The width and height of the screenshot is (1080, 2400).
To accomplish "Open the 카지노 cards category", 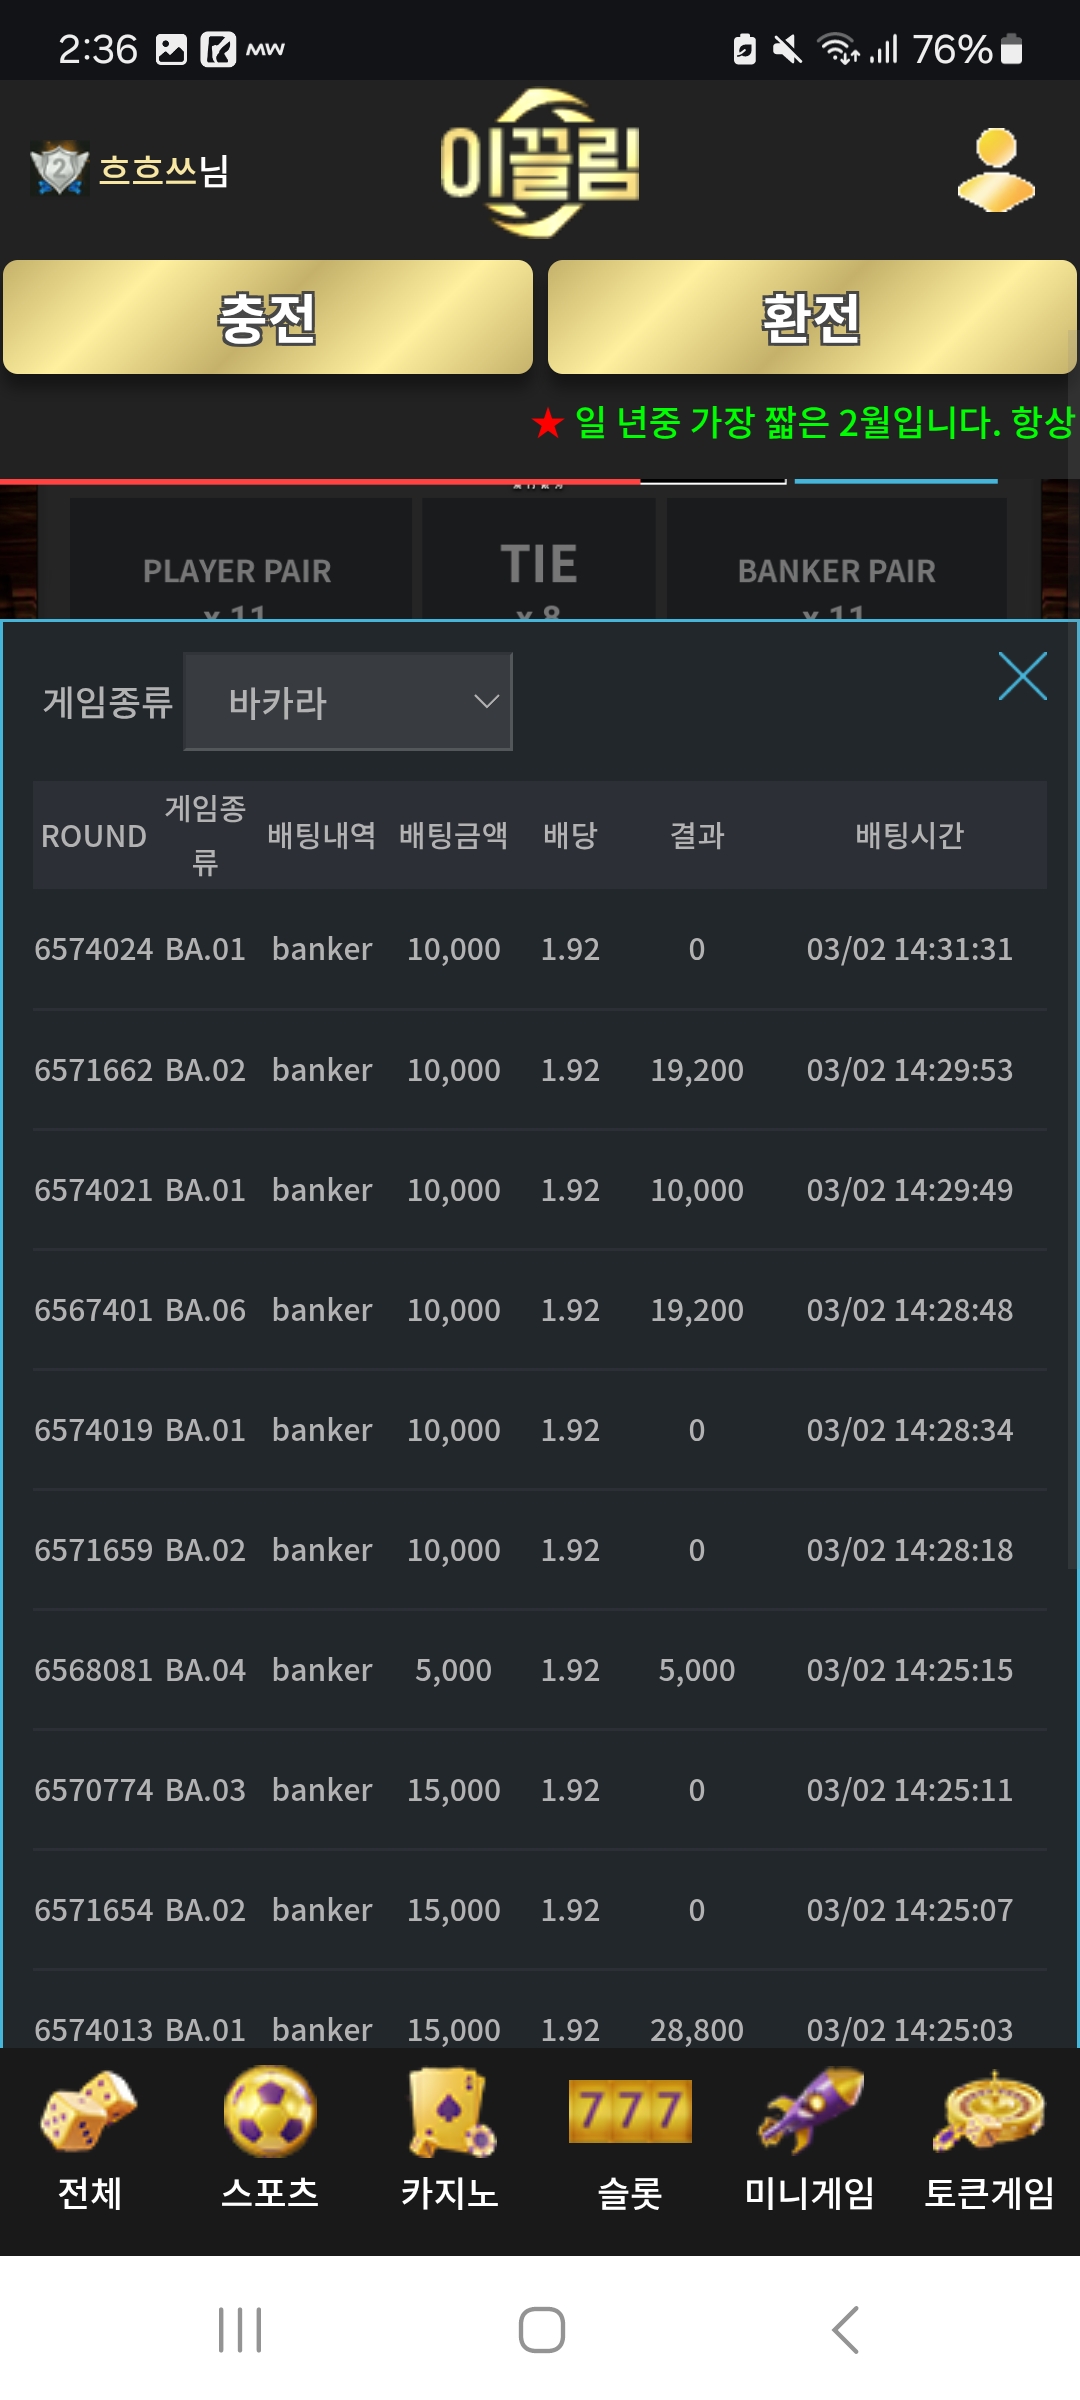I will pyautogui.click(x=450, y=2140).
